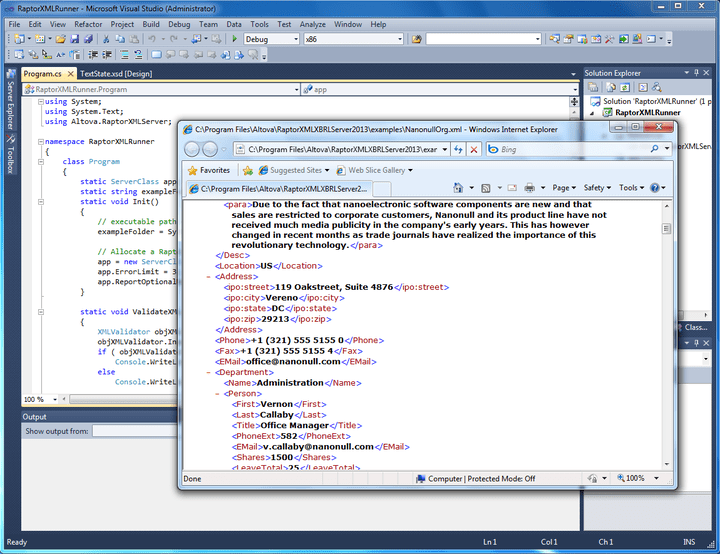Click the Favorites button in IE
This screenshot has width=720, height=554.
[209, 170]
